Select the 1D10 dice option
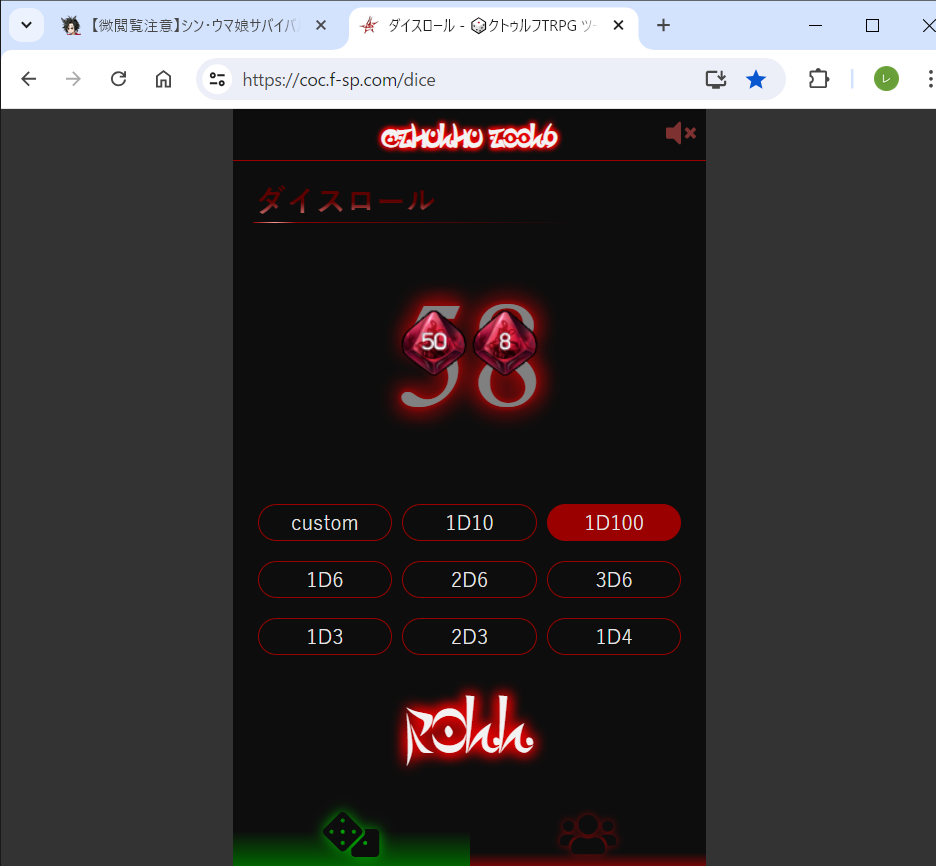Screen dimensions: 936x866 pos(469,523)
